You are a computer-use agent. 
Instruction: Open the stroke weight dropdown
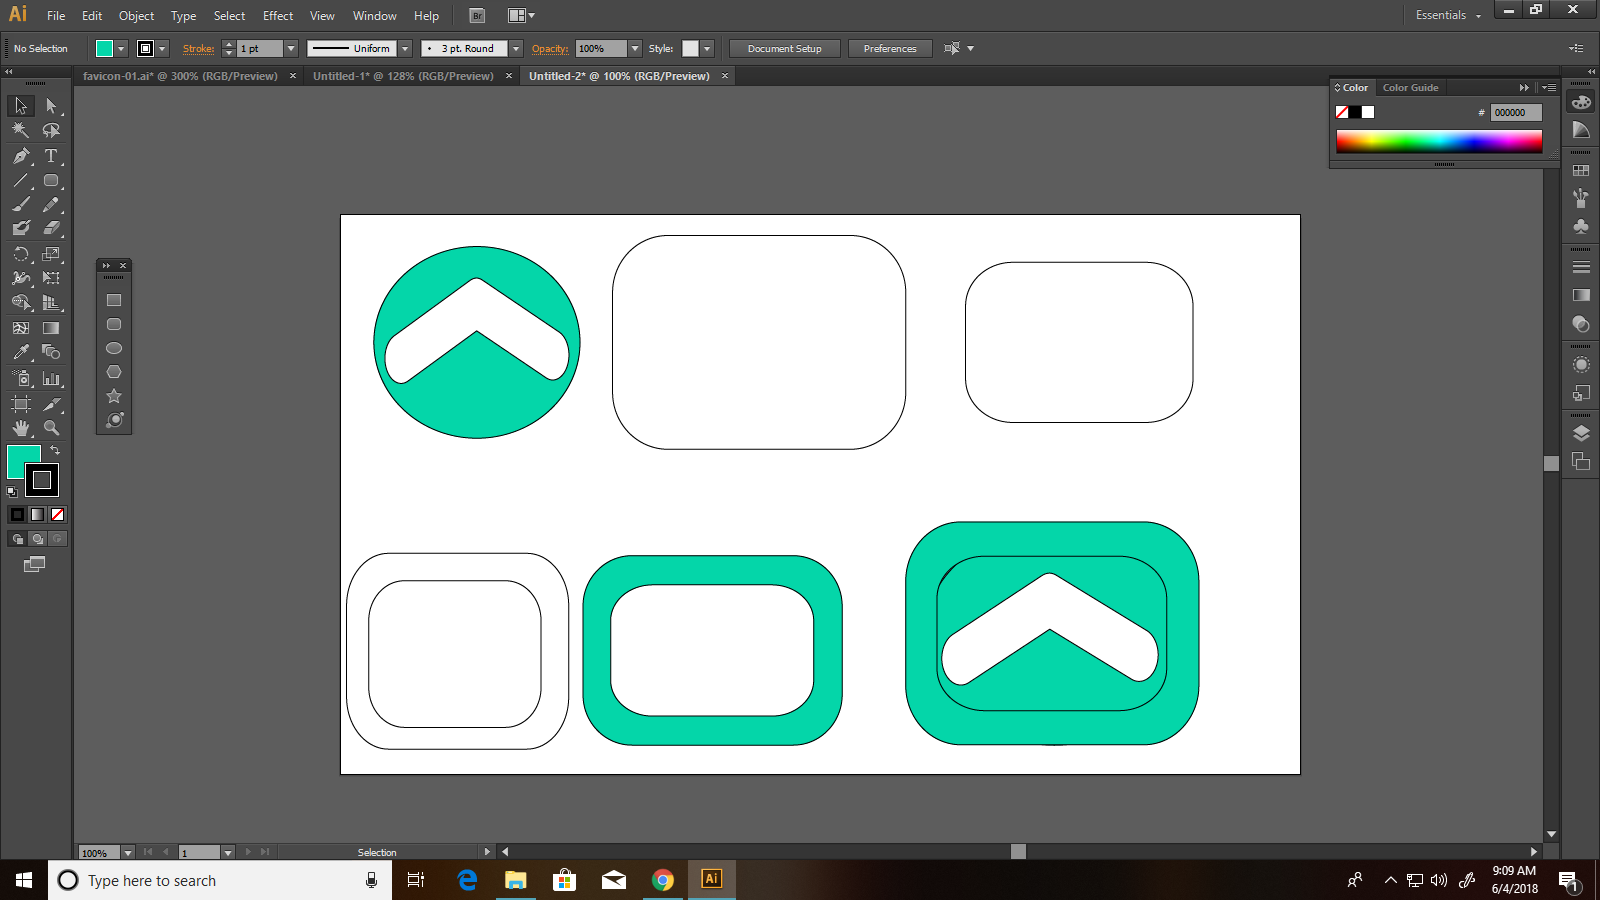coord(291,47)
